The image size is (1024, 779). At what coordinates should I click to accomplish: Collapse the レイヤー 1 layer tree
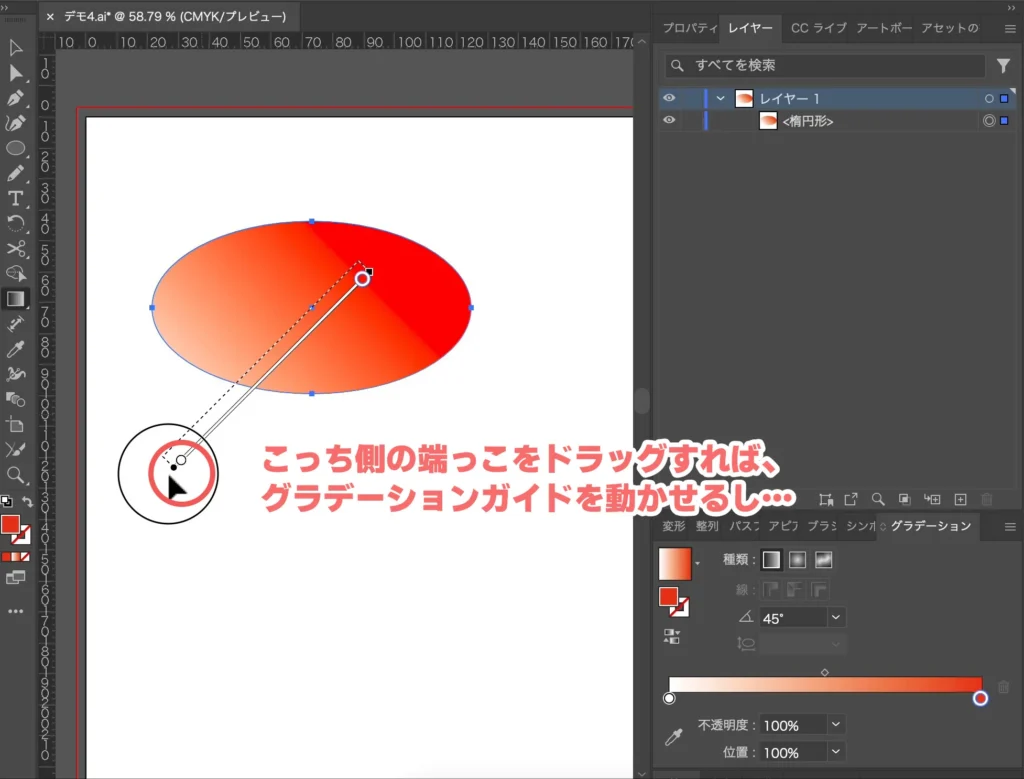720,98
